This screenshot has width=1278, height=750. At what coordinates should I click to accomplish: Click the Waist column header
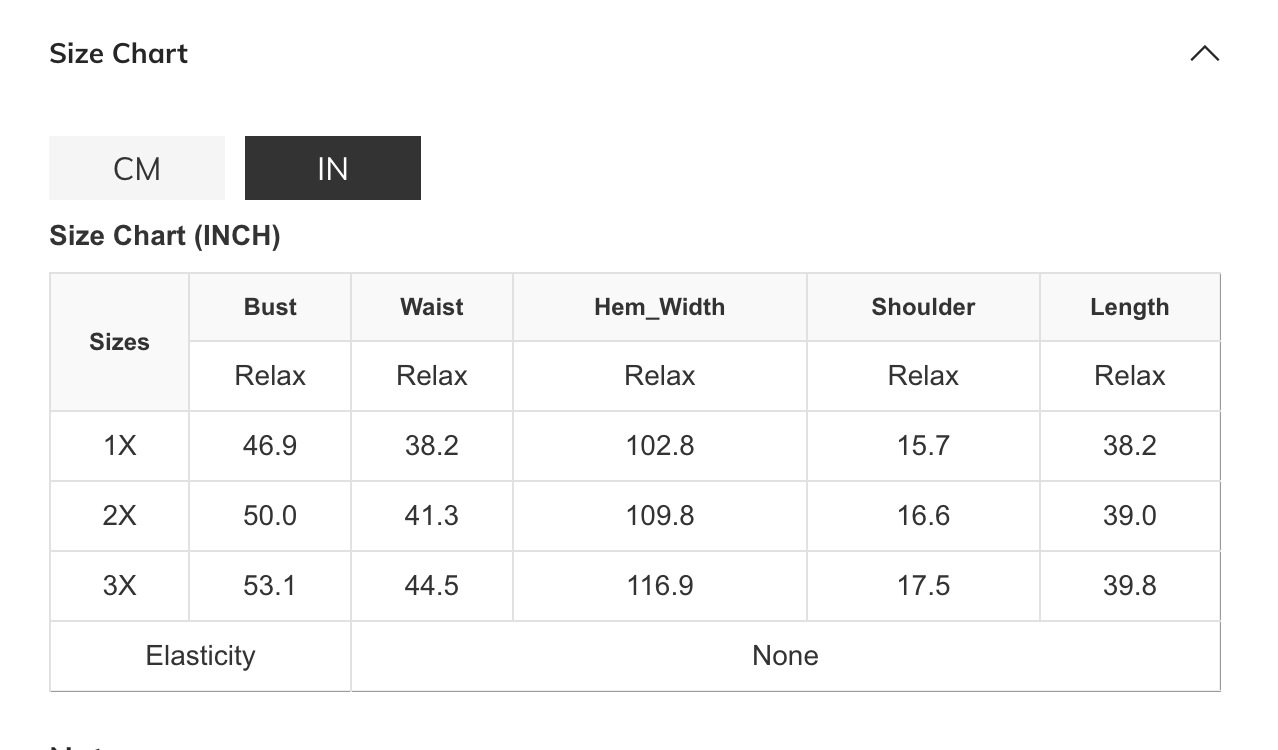(432, 307)
